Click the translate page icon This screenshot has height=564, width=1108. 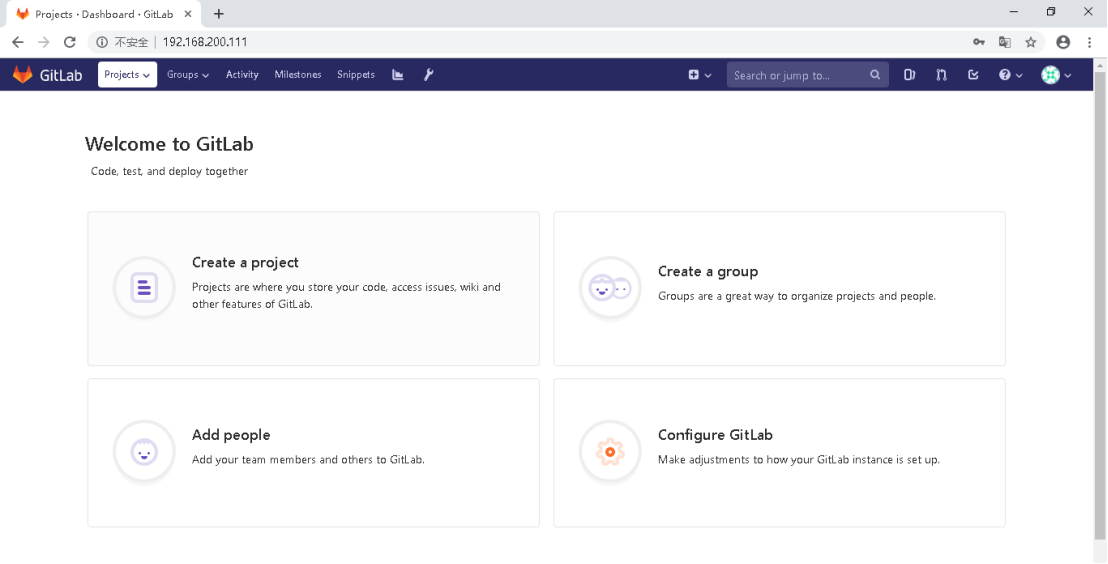pyautogui.click(x=1004, y=42)
